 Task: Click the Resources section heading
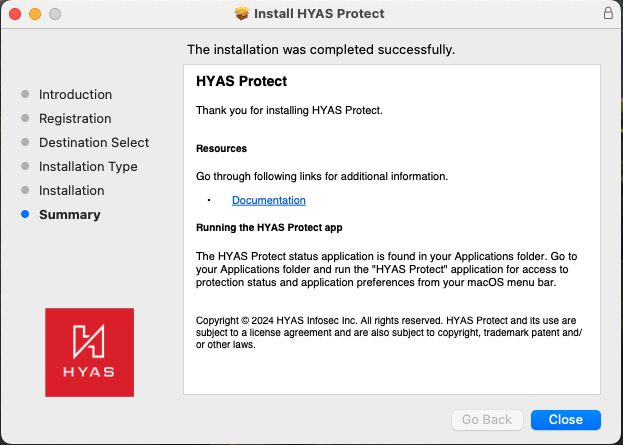coord(221,148)
